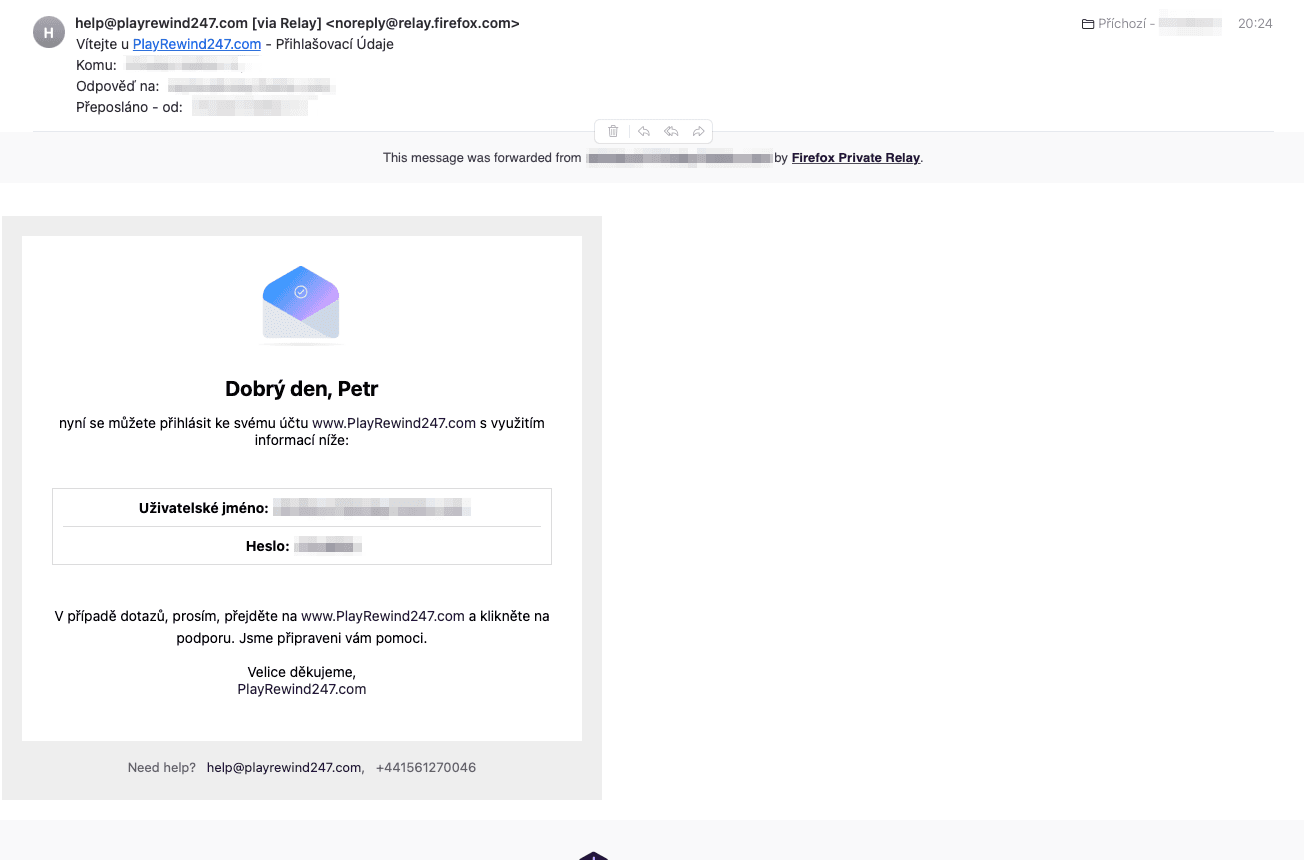Delete message with the trash icon
Image resolution: width=1304 pixels, height=860 pixels.
613,131
